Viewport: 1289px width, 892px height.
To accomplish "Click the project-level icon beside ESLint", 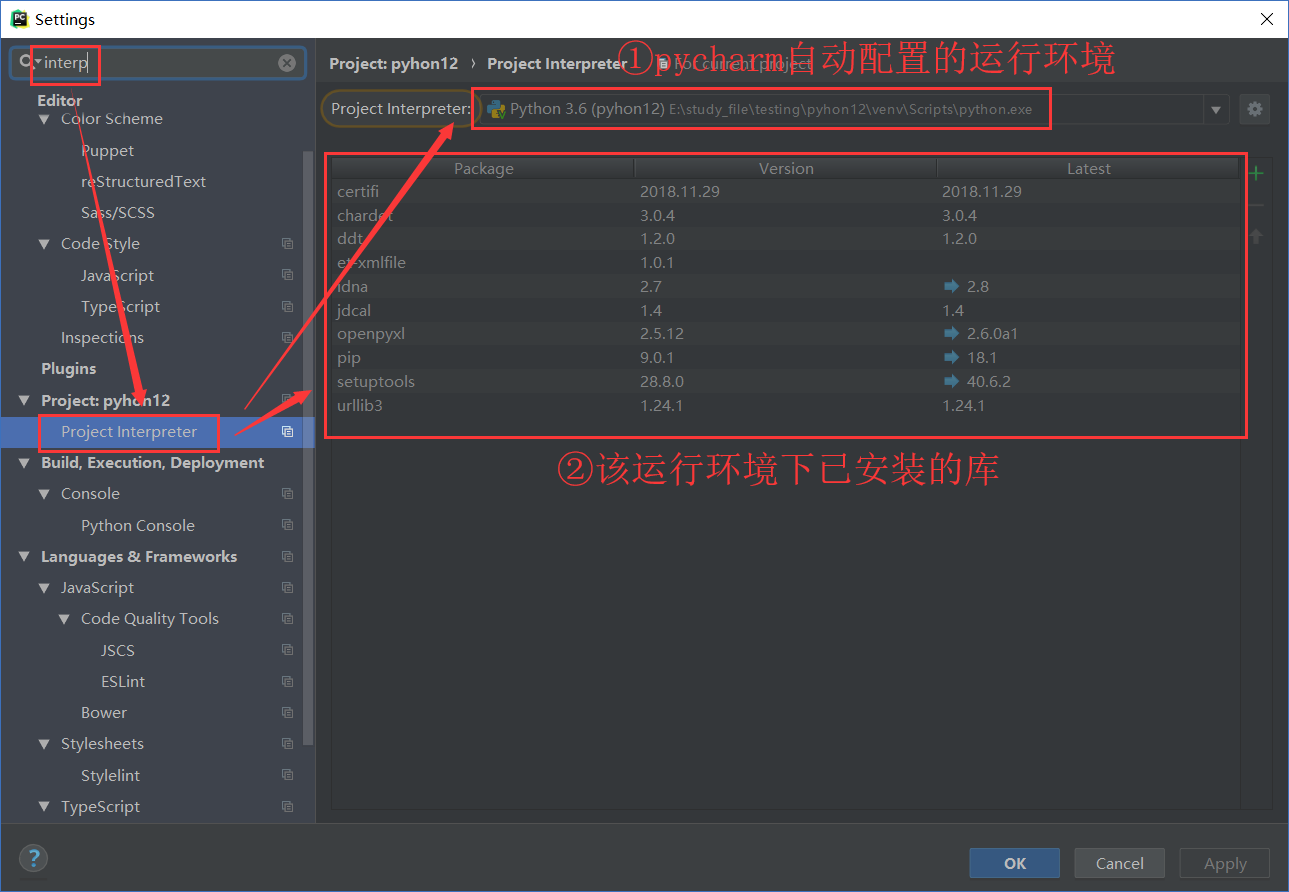I will pos(287,681).
